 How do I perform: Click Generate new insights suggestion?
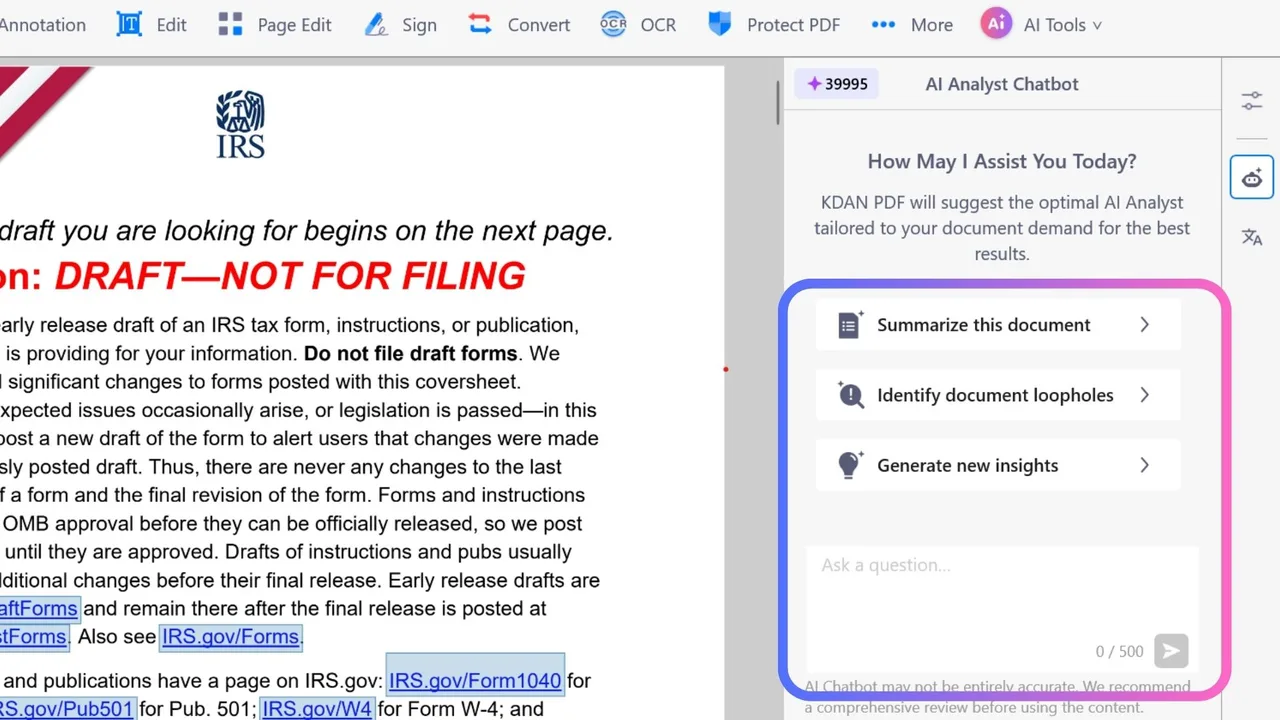coord(998,465)
